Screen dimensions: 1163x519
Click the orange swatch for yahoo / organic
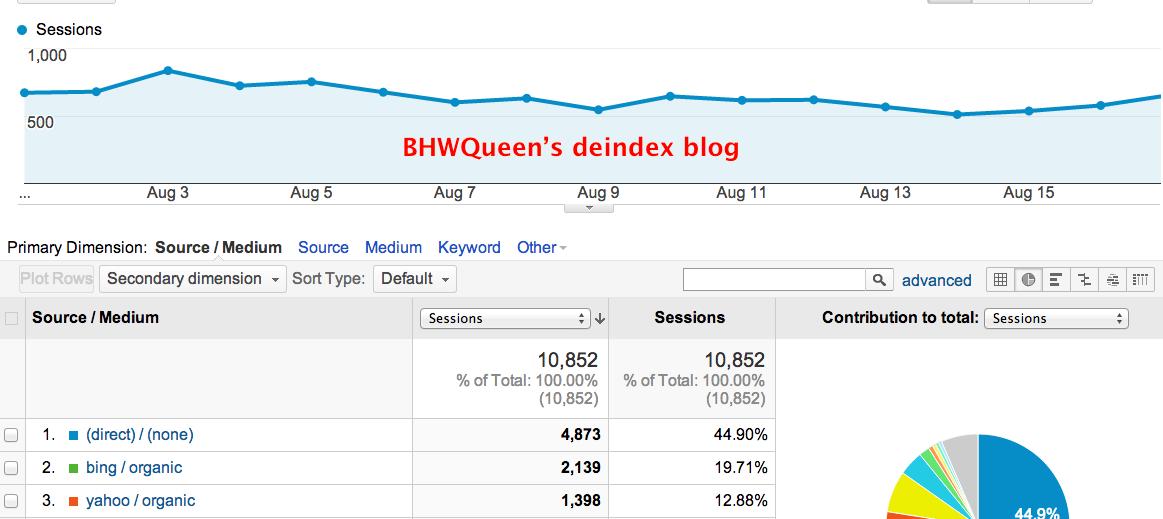pyautogui.click(x=73, y=501)
